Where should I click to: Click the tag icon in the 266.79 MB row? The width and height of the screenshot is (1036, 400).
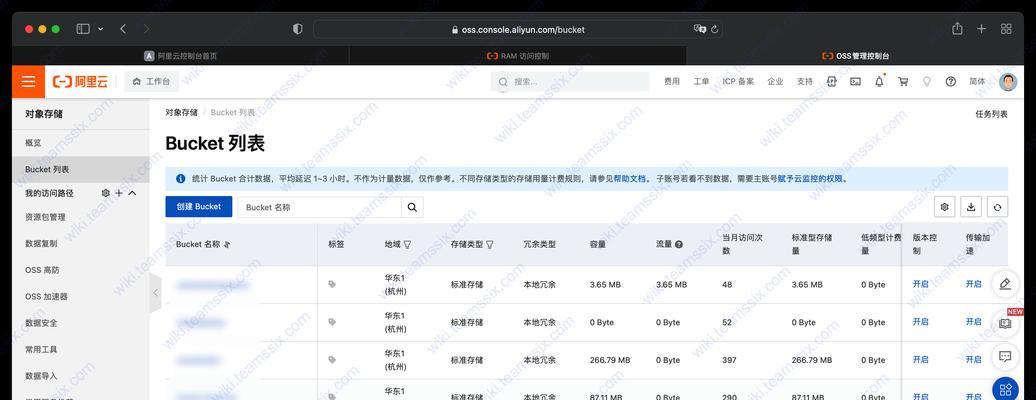pyautogui.click(x=332, y=360)
